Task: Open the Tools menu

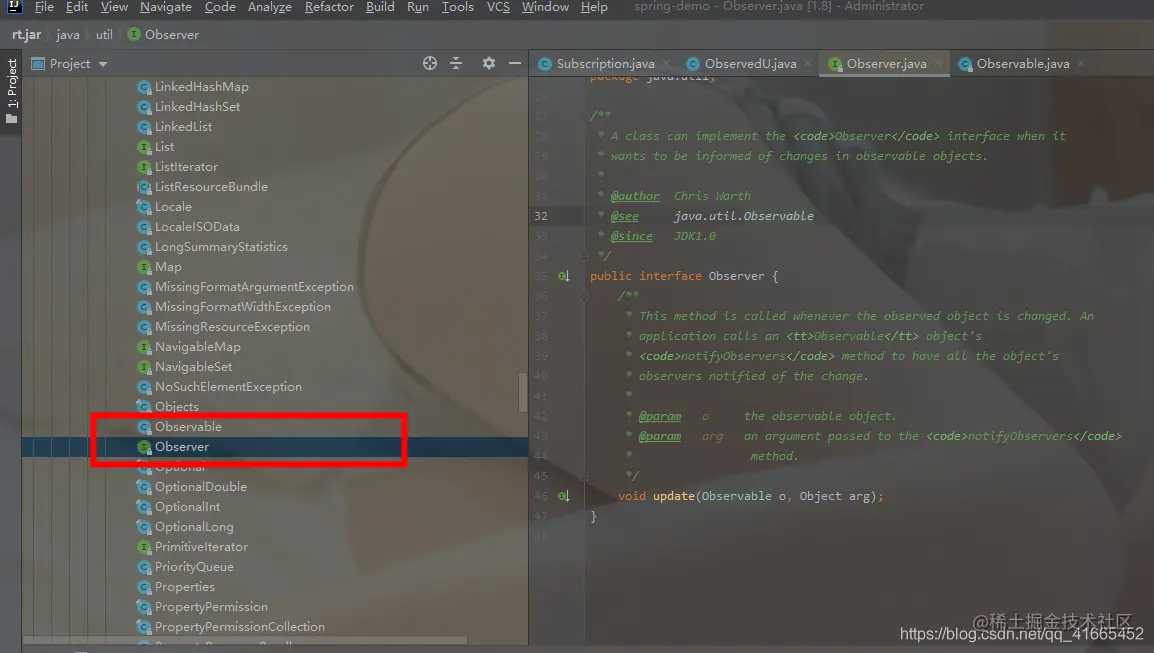Action: (x=457, y=7)
